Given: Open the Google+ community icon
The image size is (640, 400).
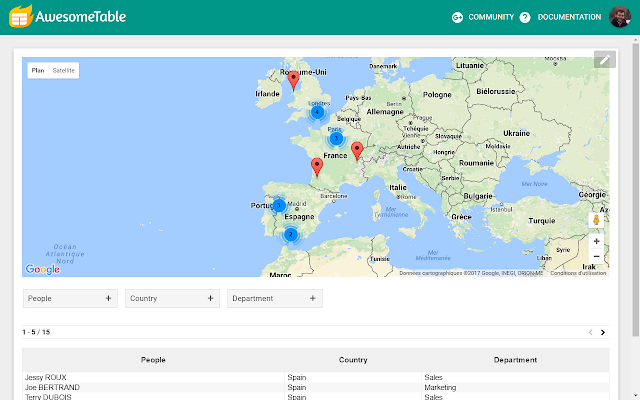Looking at the screenshot, I should click(457, 17).
